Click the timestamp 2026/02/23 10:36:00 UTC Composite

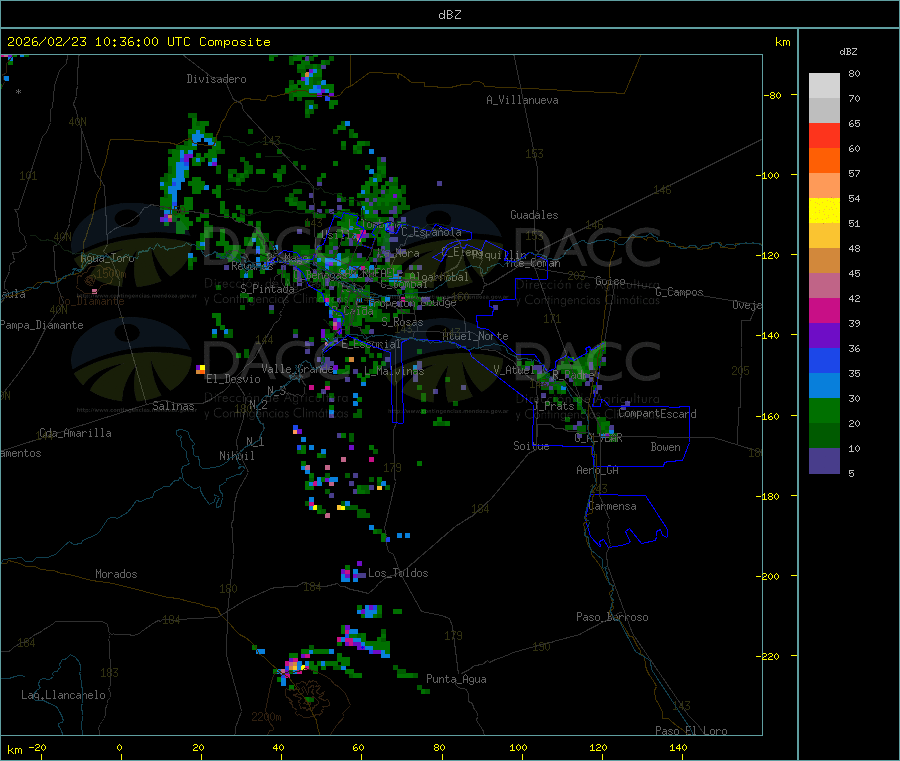pyautogui.click(x=138, y=42)
